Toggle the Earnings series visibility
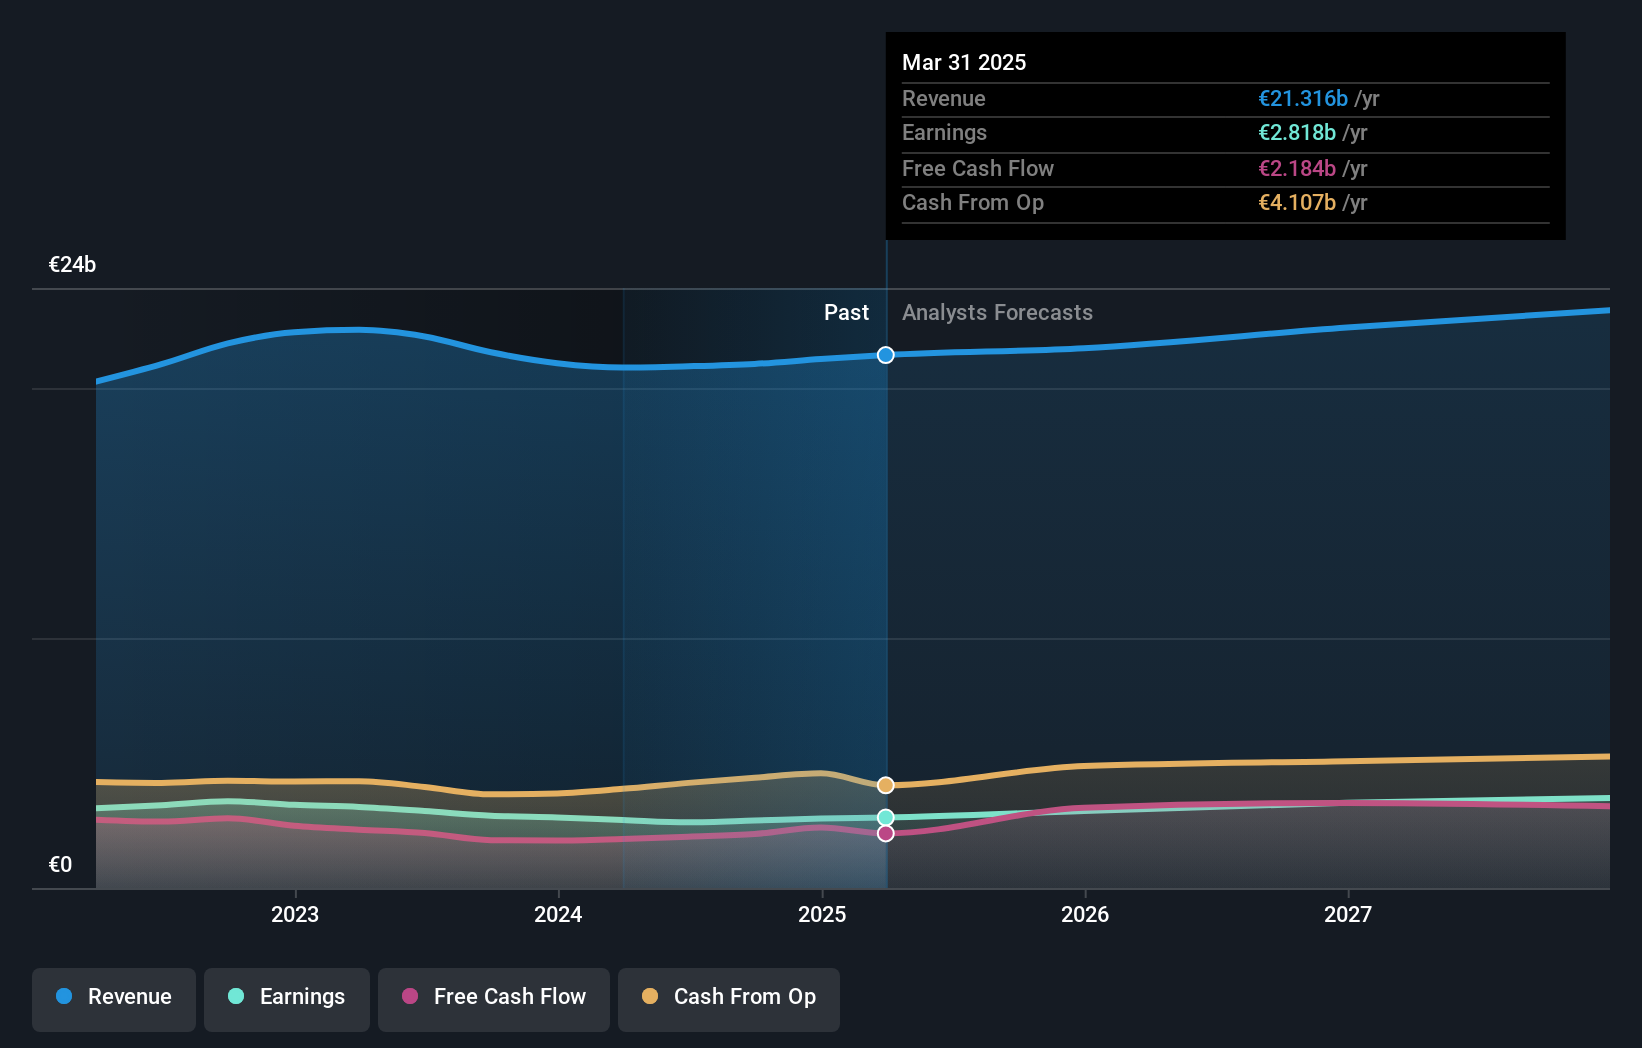1642x1048 pixels. point(287,998)
